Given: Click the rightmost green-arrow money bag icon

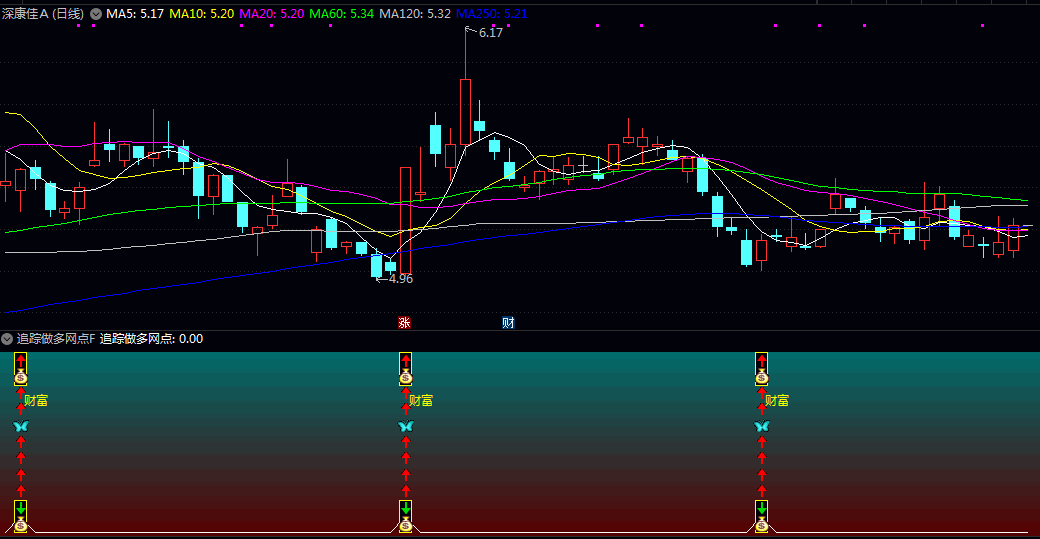Looking at the screenshot, I should [761, 516].
